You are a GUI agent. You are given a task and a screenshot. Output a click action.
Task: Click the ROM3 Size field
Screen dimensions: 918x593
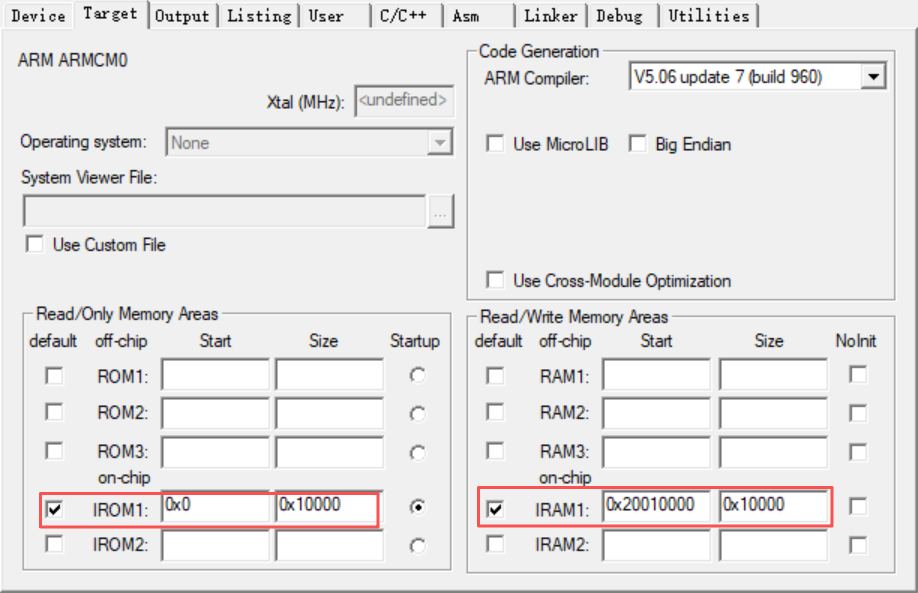(x=330, y=452)
